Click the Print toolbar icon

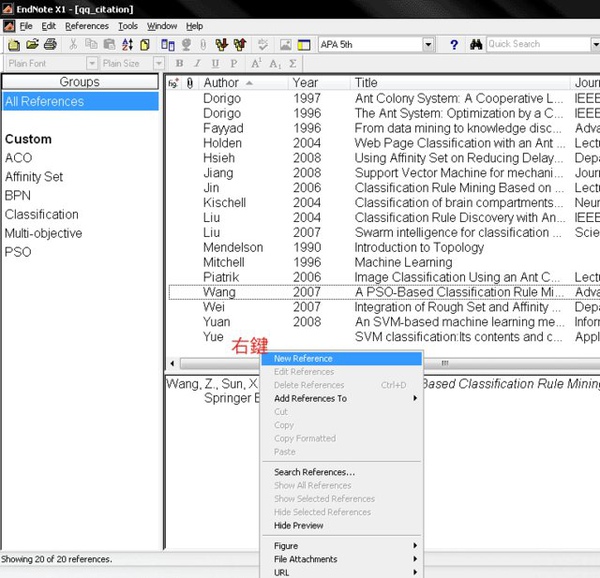(x=51, y=44)
